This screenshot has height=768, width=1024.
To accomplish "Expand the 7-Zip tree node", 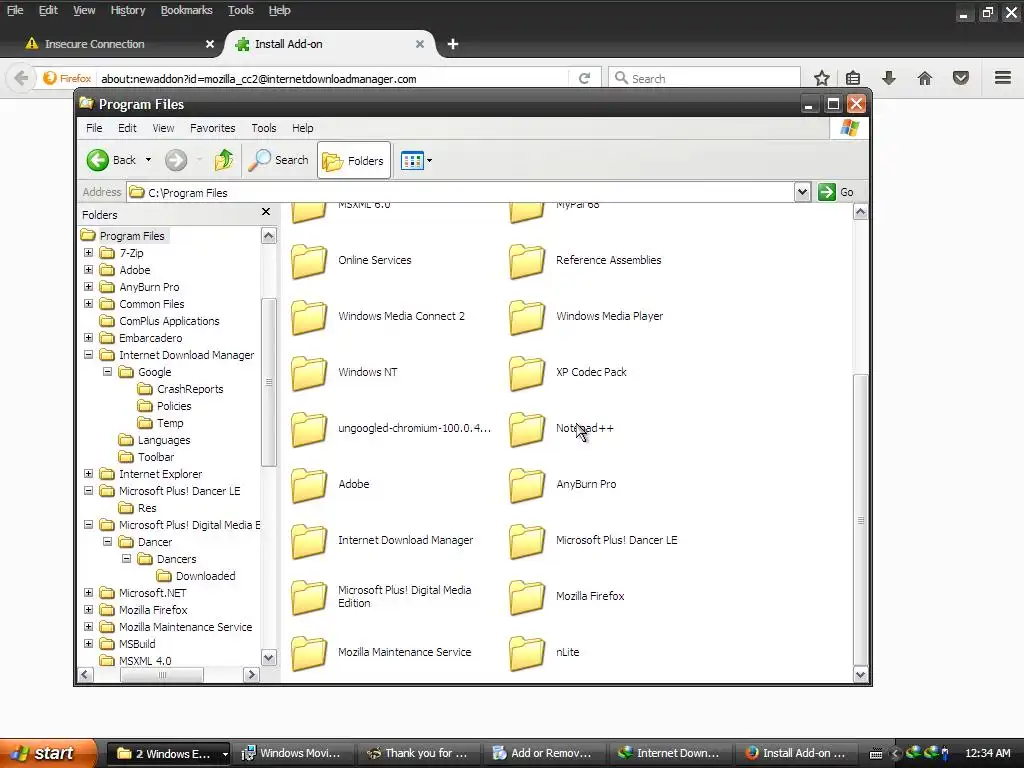I will [x=89, y=253].
